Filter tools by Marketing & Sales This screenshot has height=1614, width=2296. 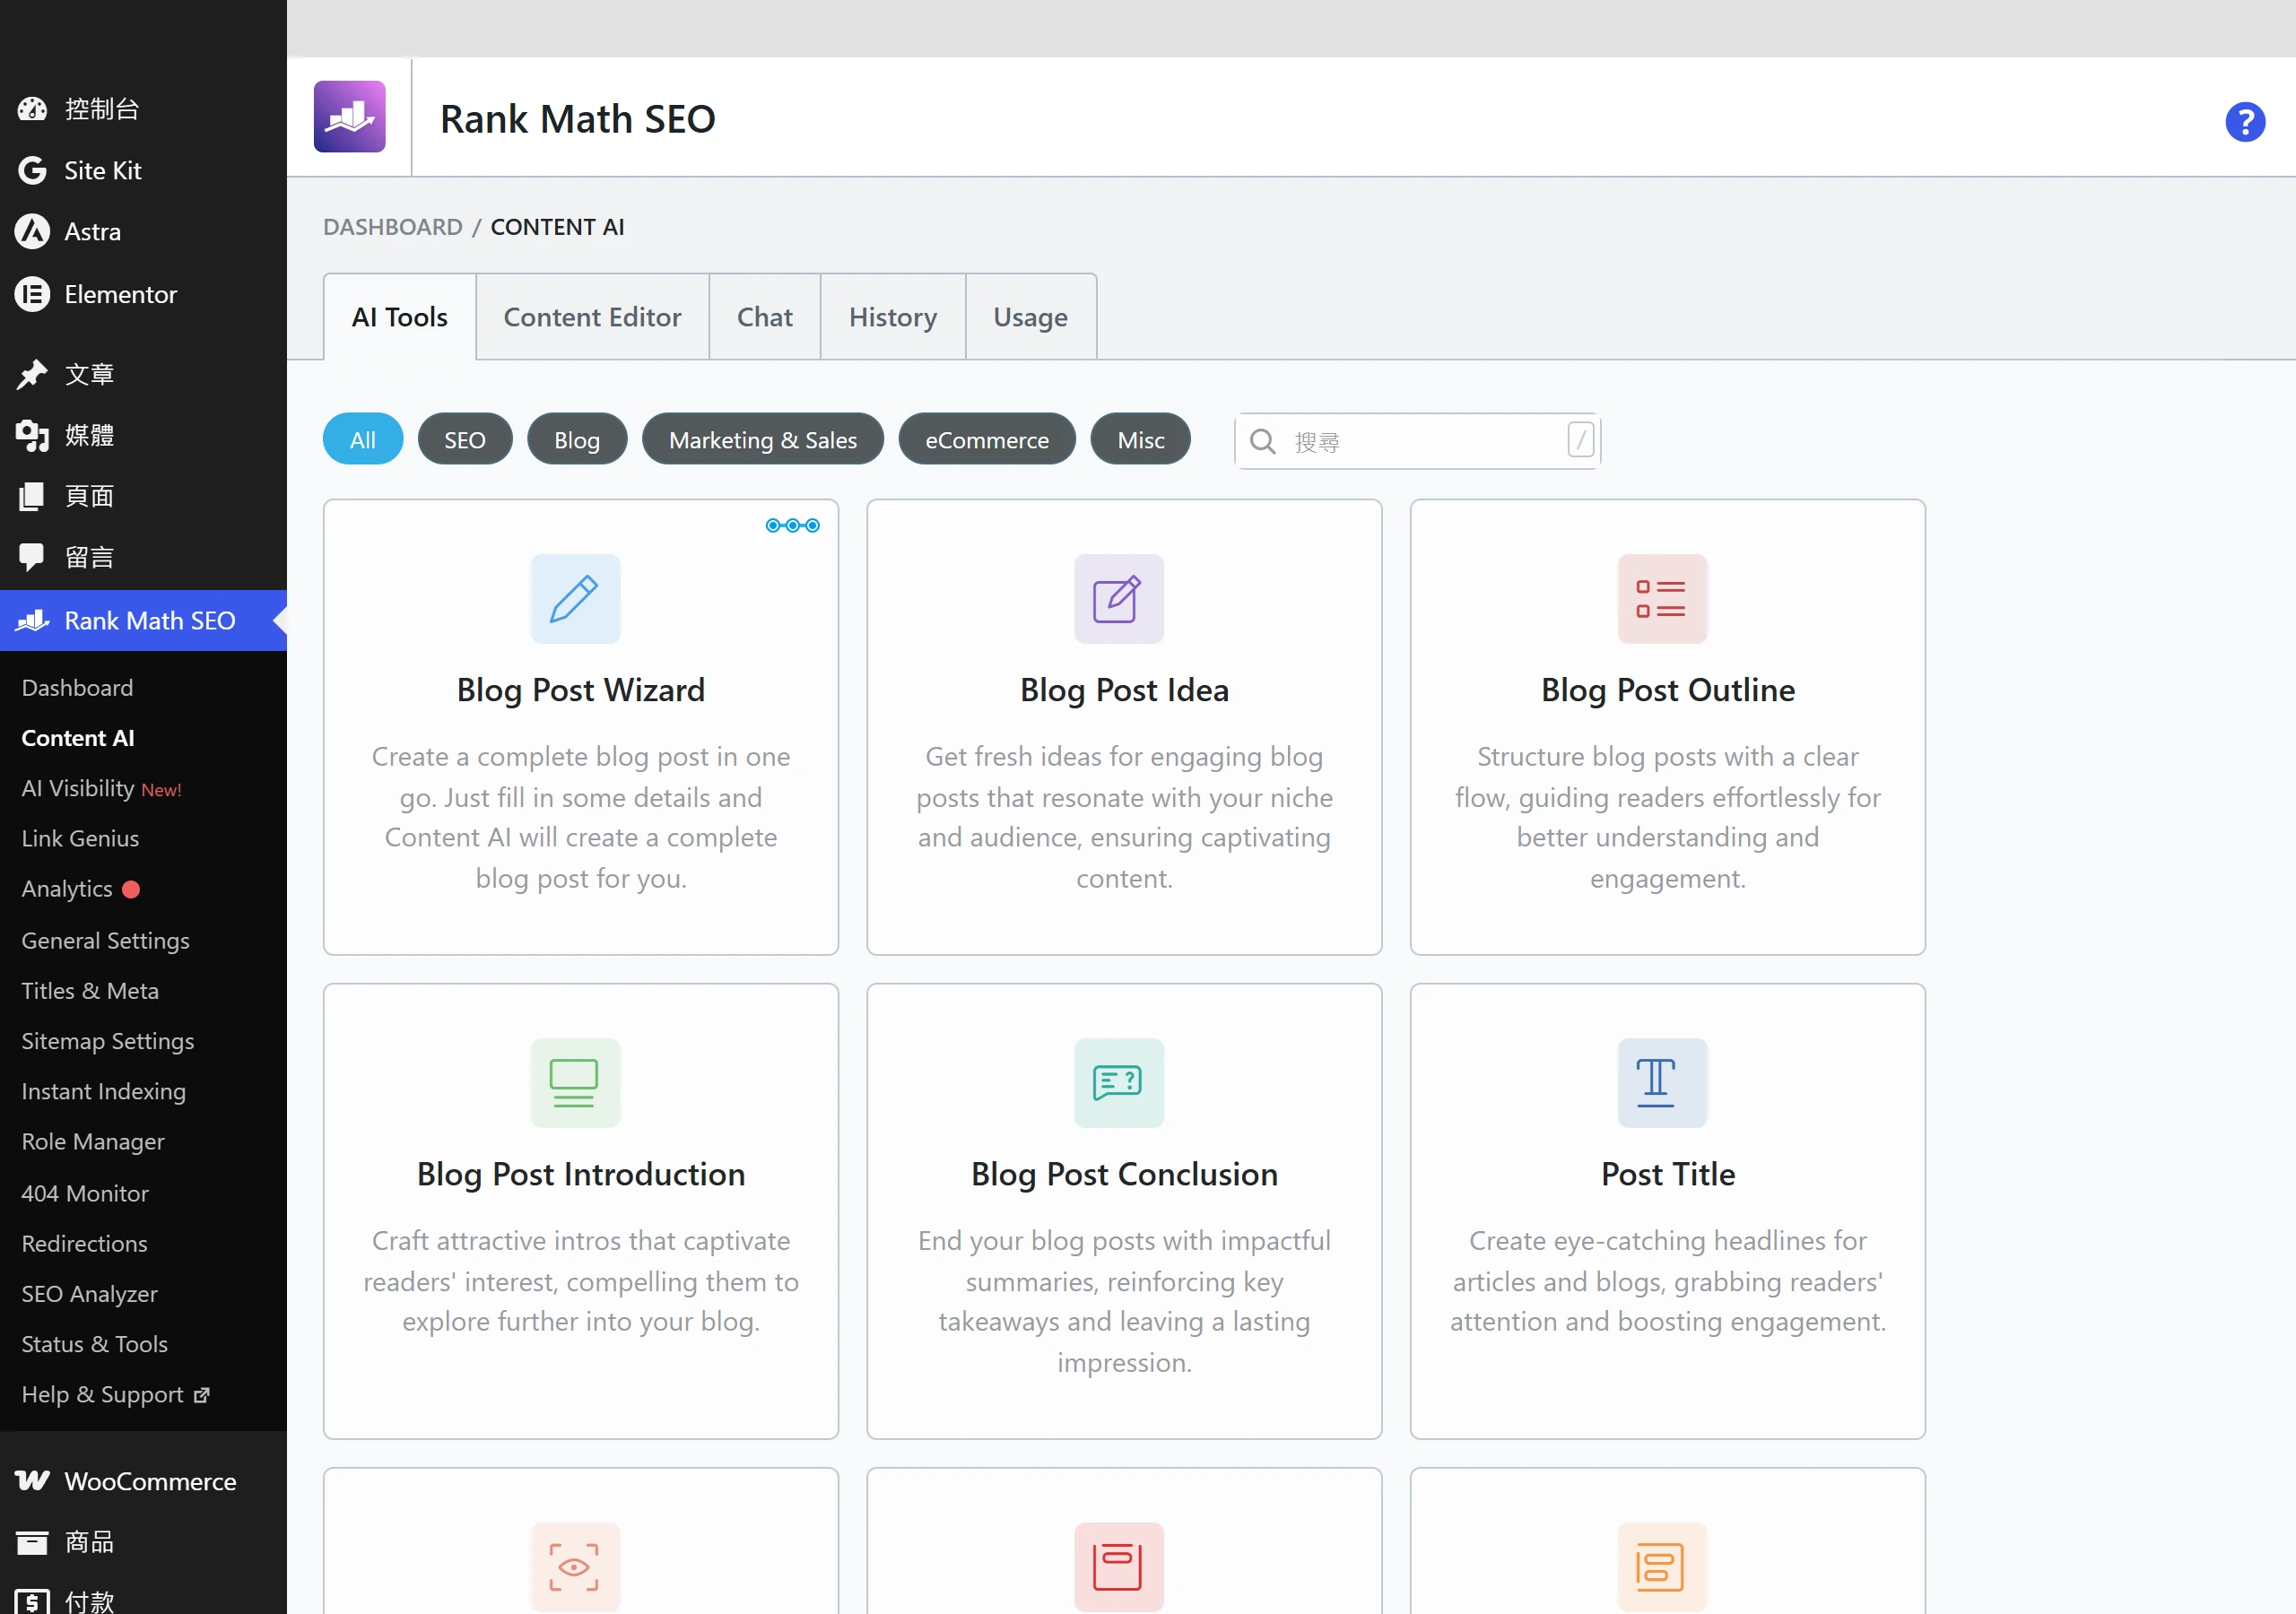click(x=763, y=439)
